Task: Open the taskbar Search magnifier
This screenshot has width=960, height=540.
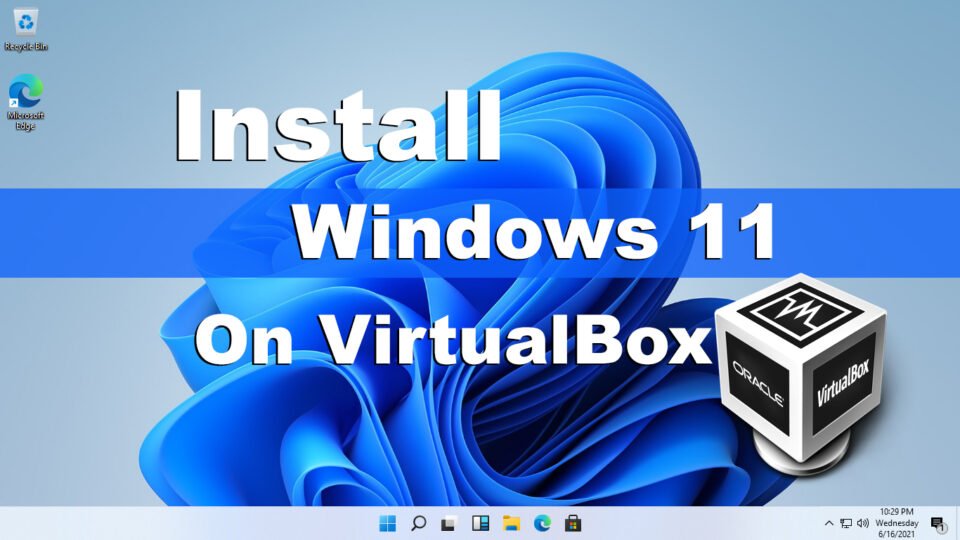Action: 419,523
